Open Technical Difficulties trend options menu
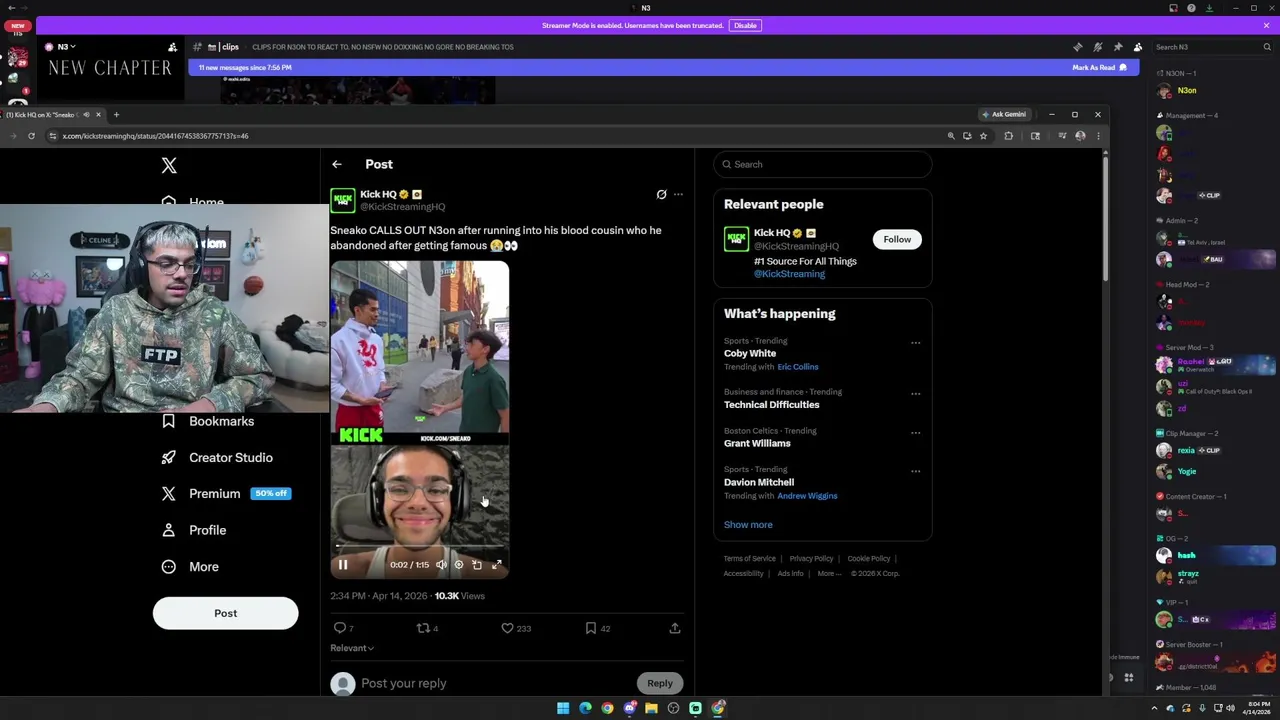 coord(915,394)
